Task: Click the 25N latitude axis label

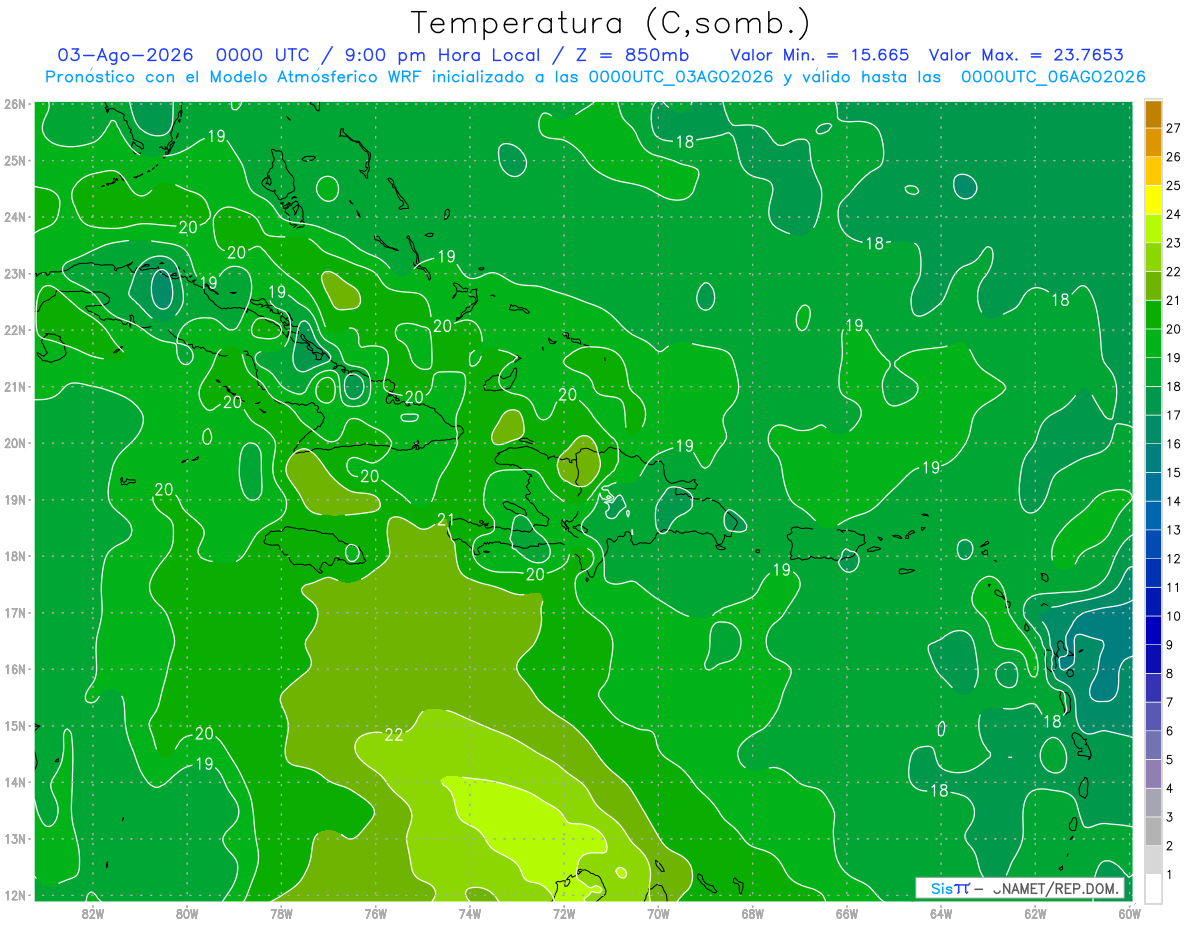Action: [14, 160]
